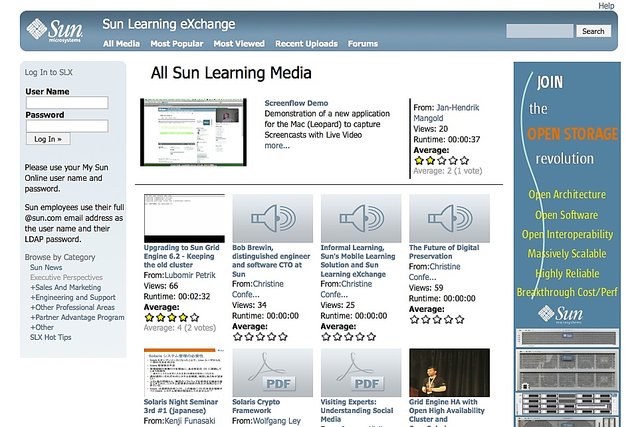640x427 pixels.
Task: Click 'Average: 2 (1 vote)' text
Action: pos(448,171)
